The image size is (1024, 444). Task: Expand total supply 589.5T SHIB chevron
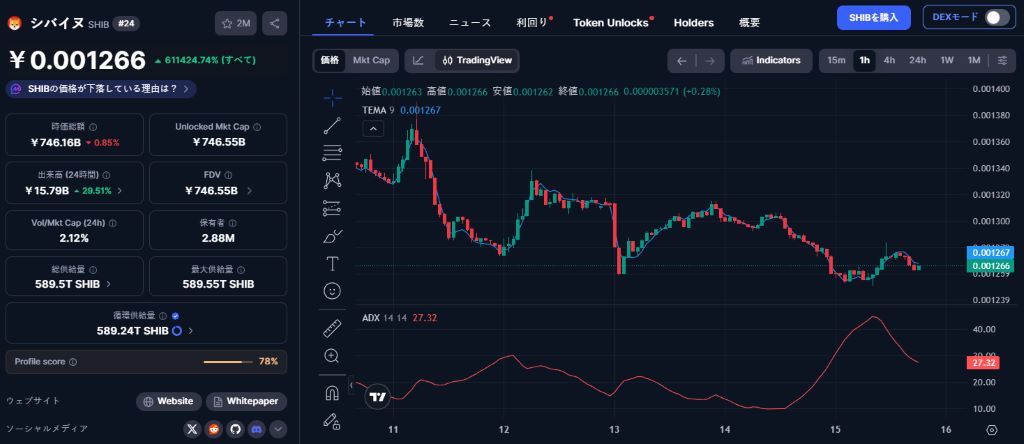[x=108, y=284]
